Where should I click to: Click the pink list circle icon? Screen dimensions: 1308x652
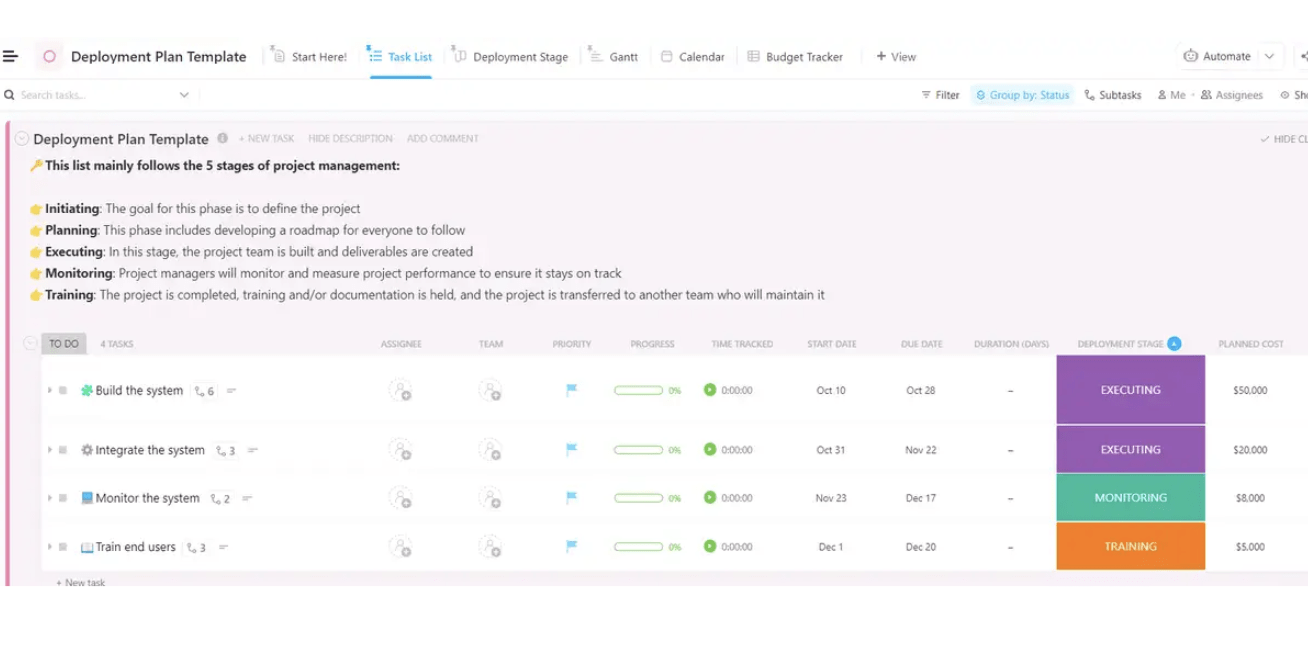[x=49, y=57]
